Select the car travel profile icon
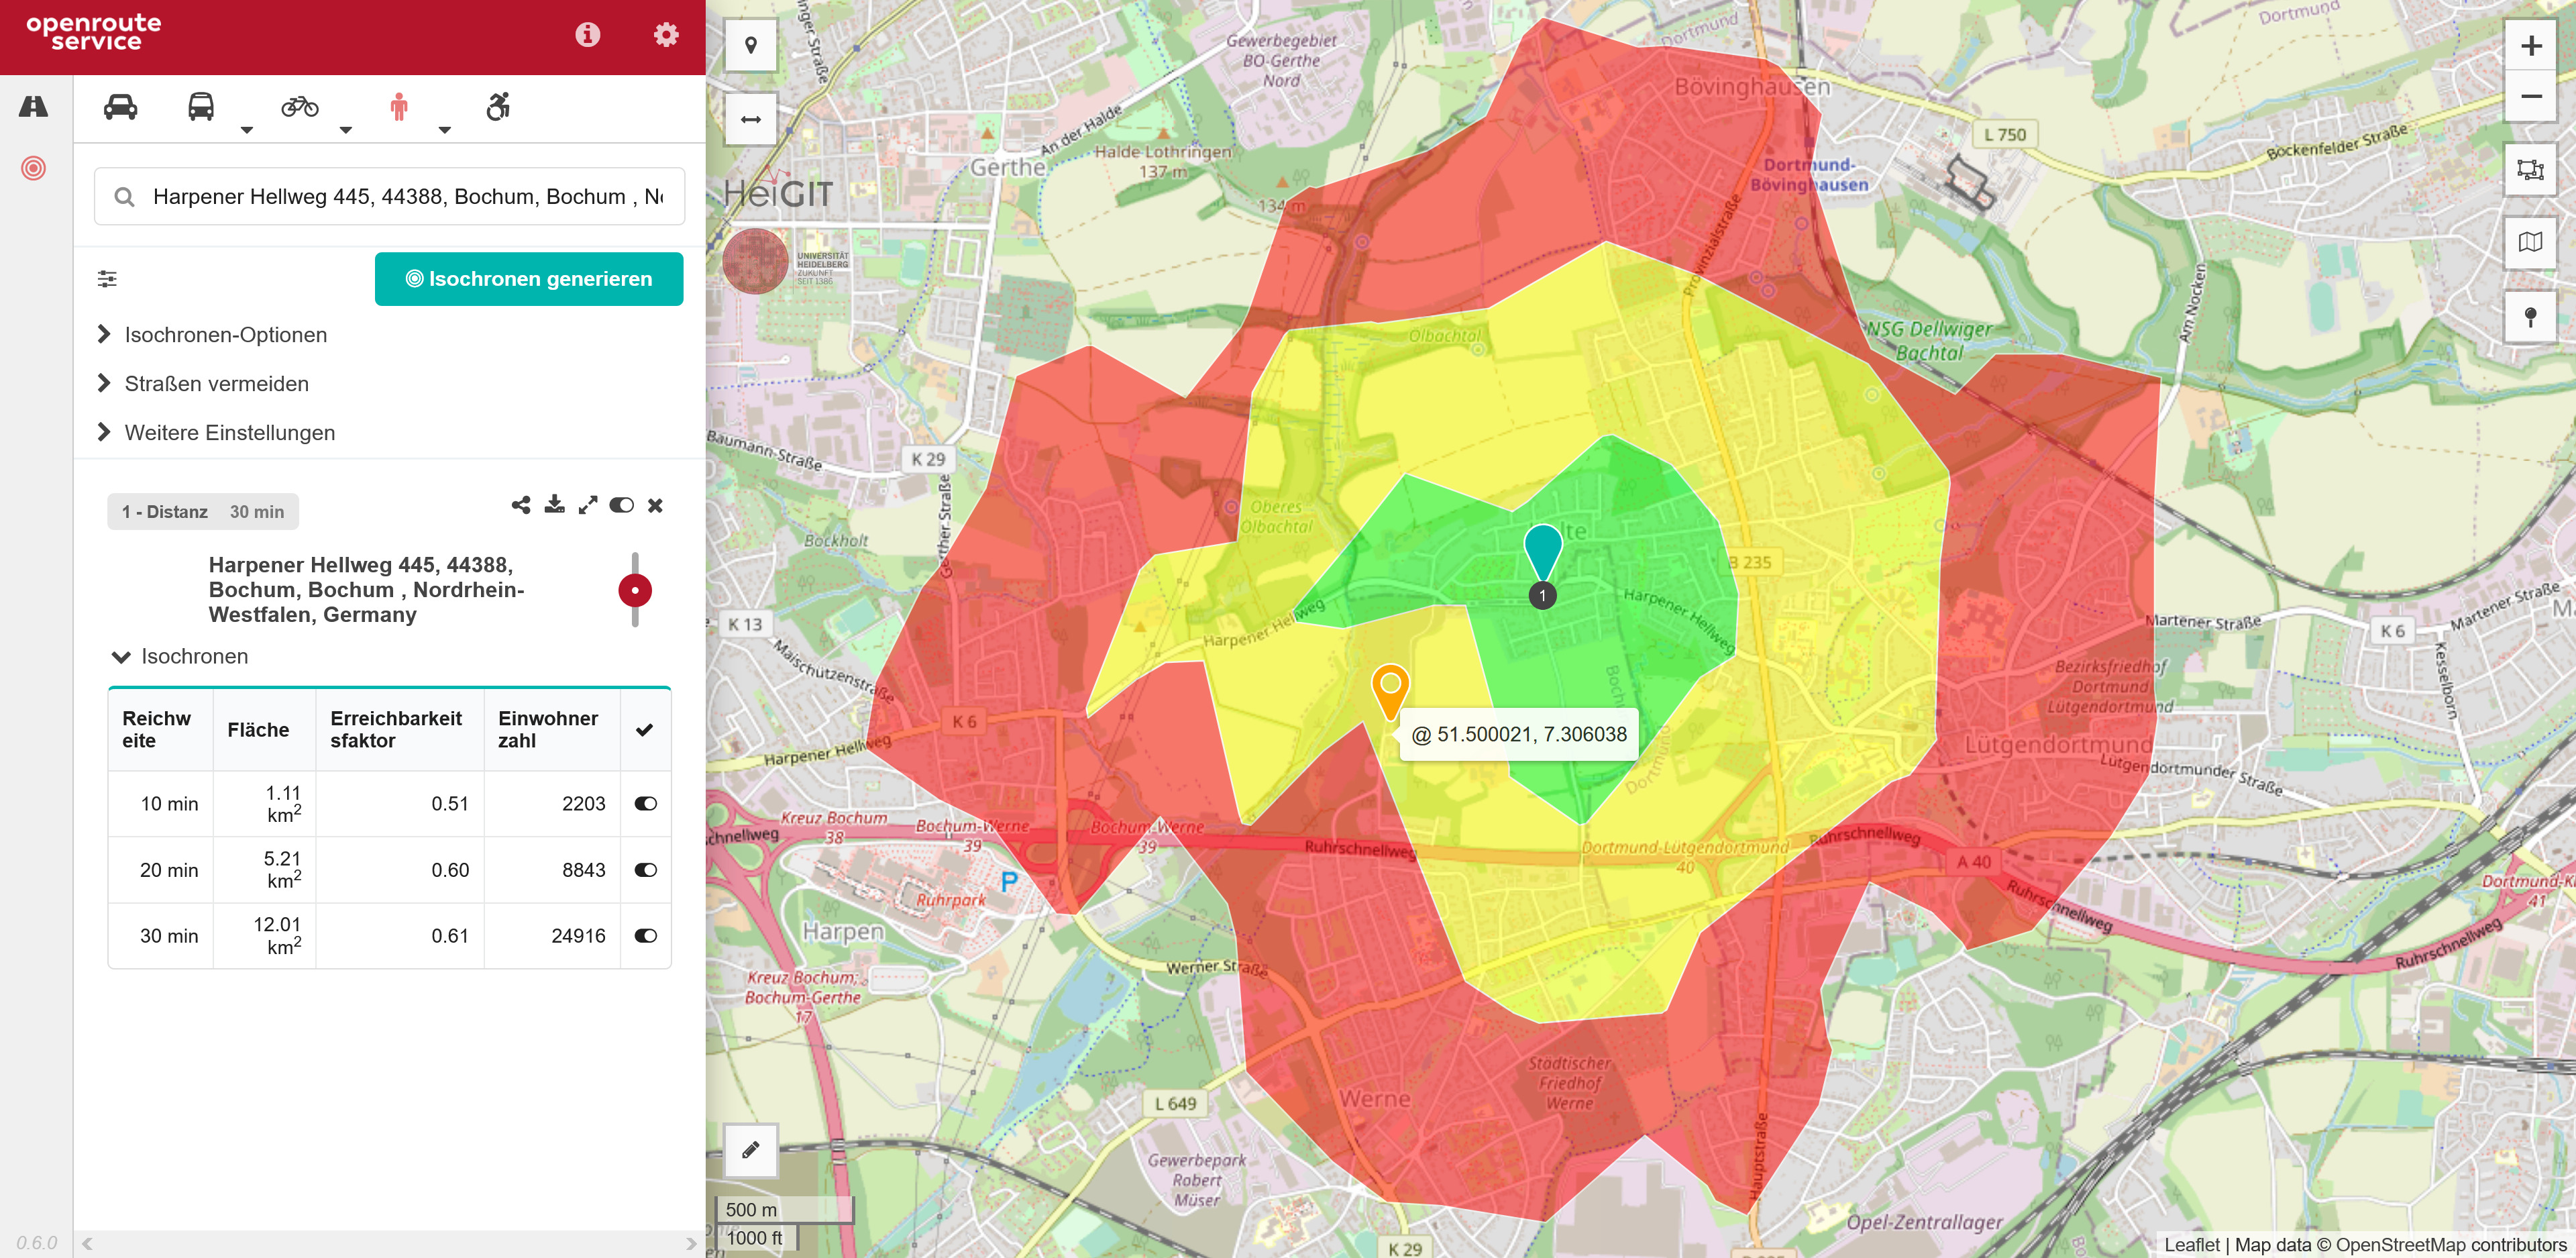The image size is (2576, 1258). [120, 107]
